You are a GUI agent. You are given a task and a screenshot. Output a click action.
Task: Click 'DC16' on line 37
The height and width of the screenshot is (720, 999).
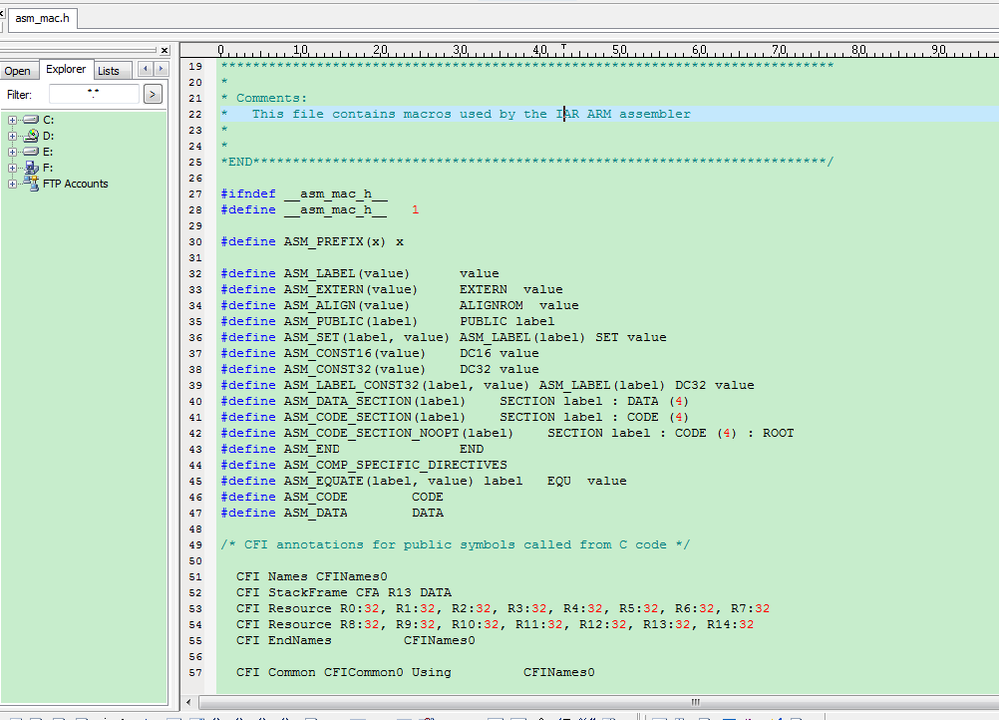[x=475, y=353]
